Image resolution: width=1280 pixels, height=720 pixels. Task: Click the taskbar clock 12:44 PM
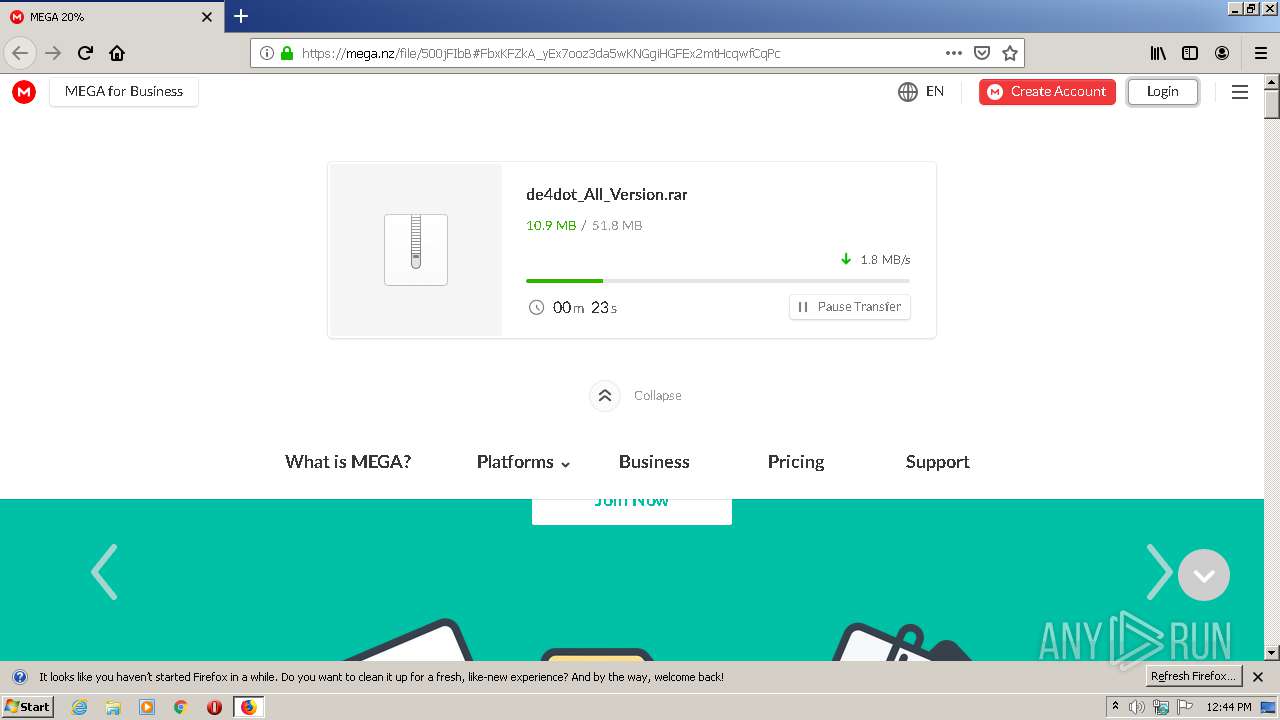click(x=1229, y=707)
